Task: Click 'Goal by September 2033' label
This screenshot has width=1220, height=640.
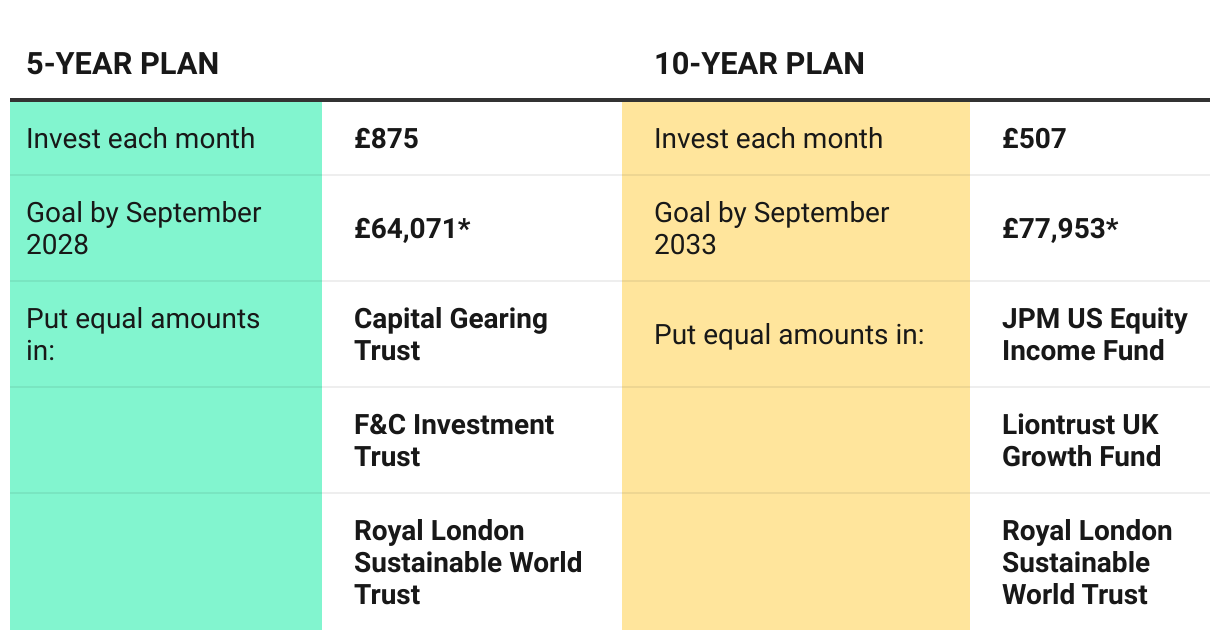Action: pos(771,228)
